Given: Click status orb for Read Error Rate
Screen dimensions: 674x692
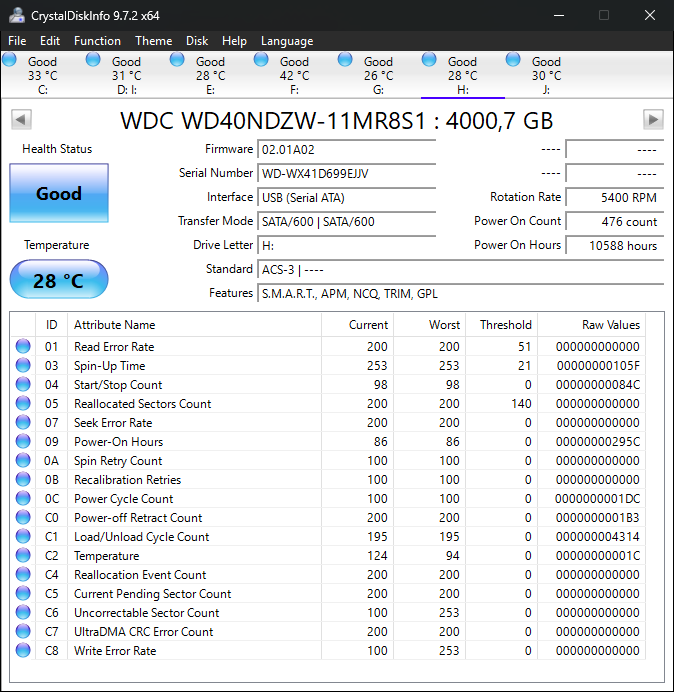Looking at the screenshot, I should pos(23,347).
